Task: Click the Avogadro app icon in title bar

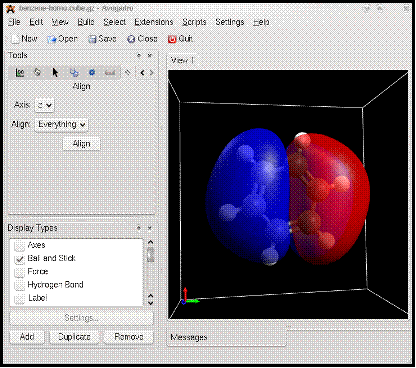Action: [x=11, y=8]
